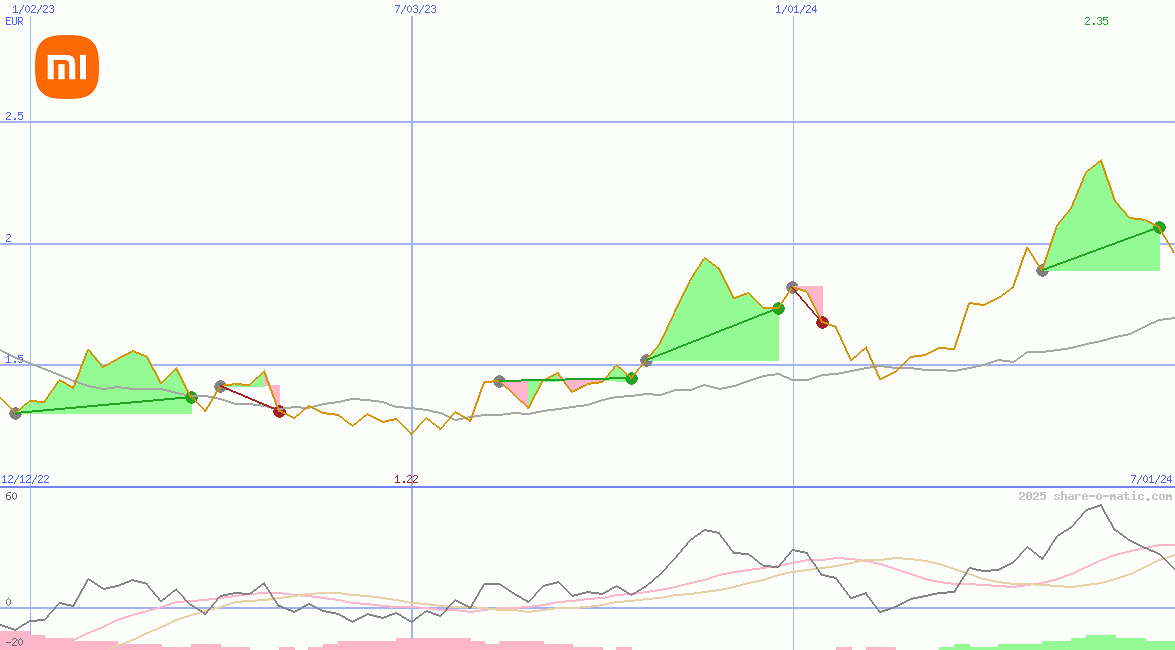Select the red exit dot near the mid-chart decline
The height and width of the screenshot is (650, 1175).
click(x=279, y=411)
